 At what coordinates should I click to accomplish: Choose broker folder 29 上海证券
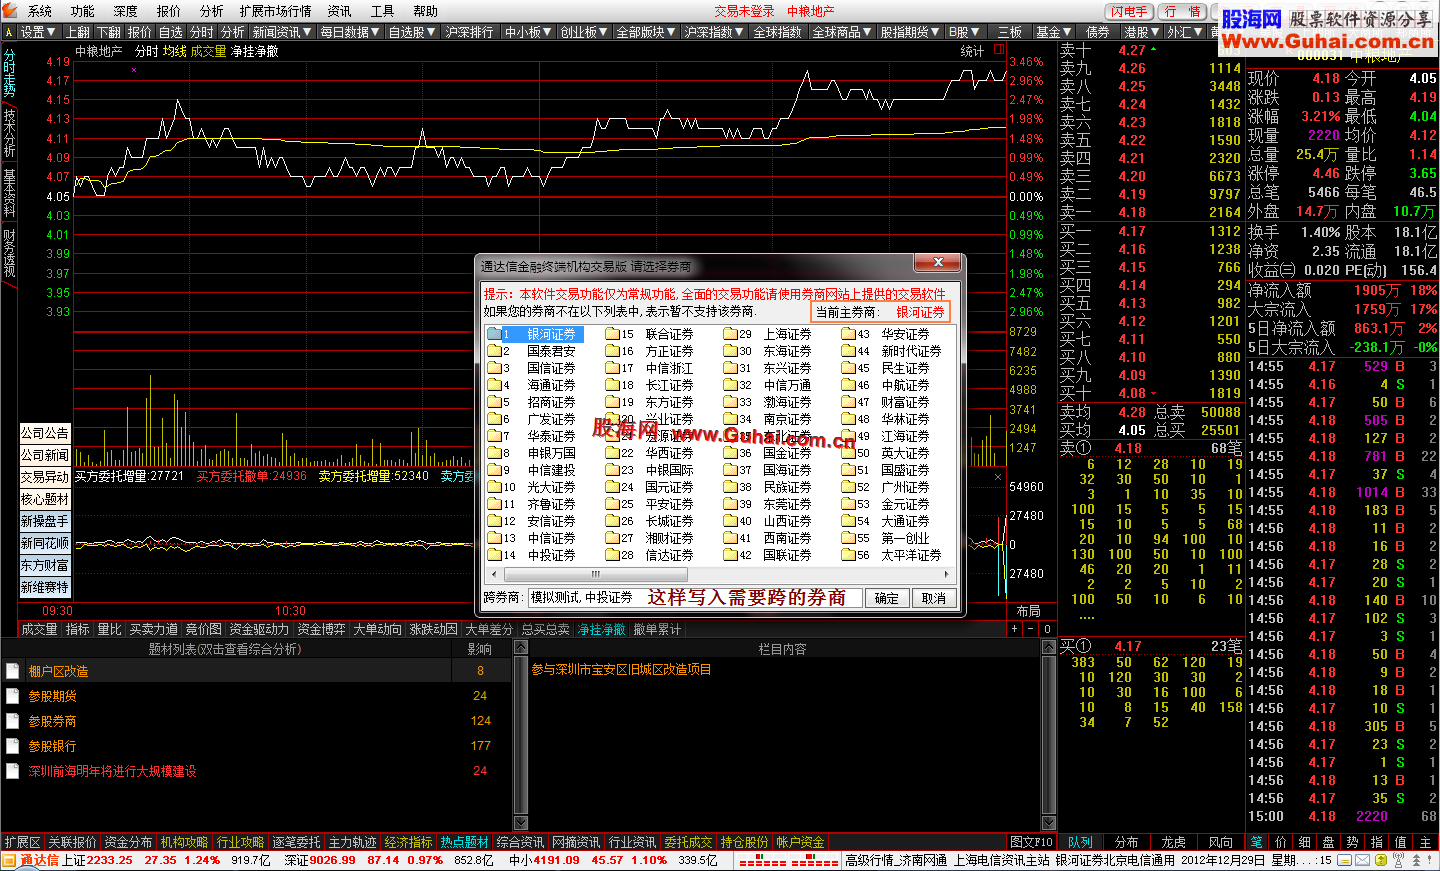768,334
